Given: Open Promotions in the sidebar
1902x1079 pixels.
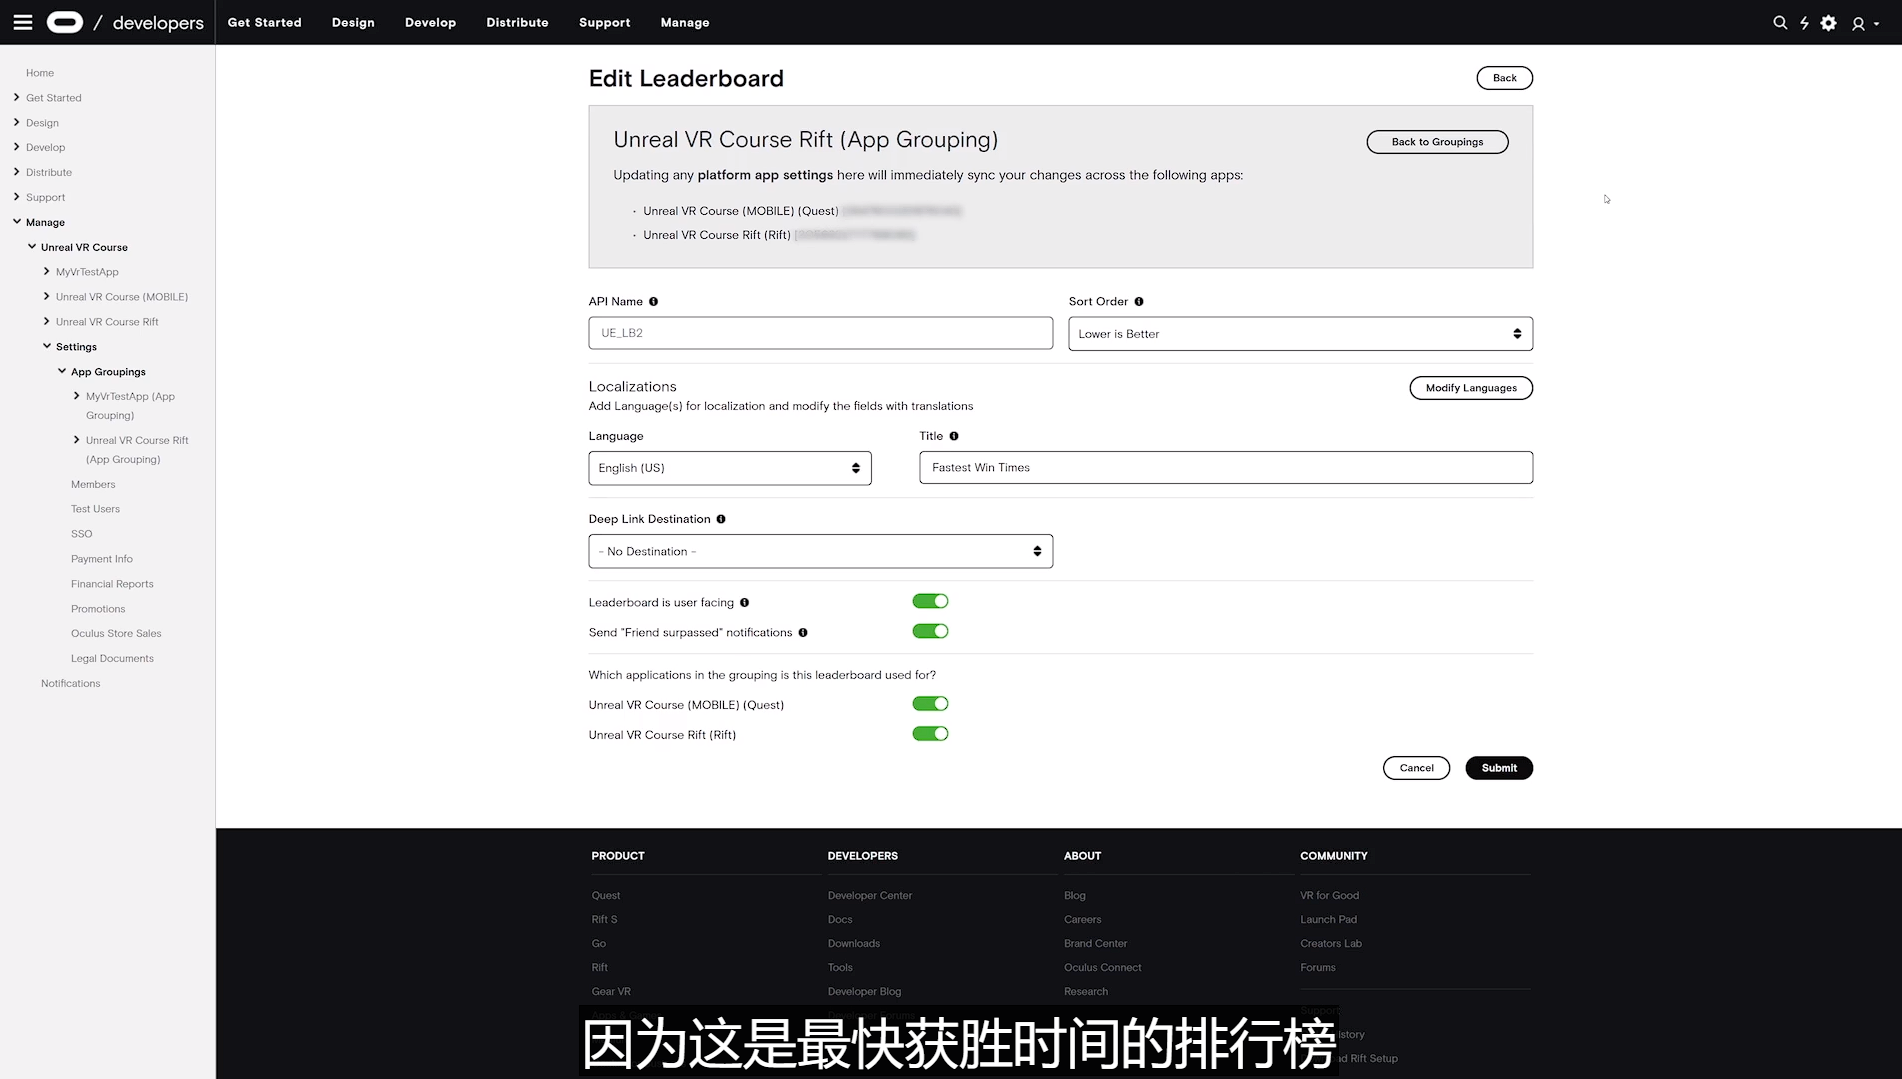Looking at the screenshot, I should 98,609.
